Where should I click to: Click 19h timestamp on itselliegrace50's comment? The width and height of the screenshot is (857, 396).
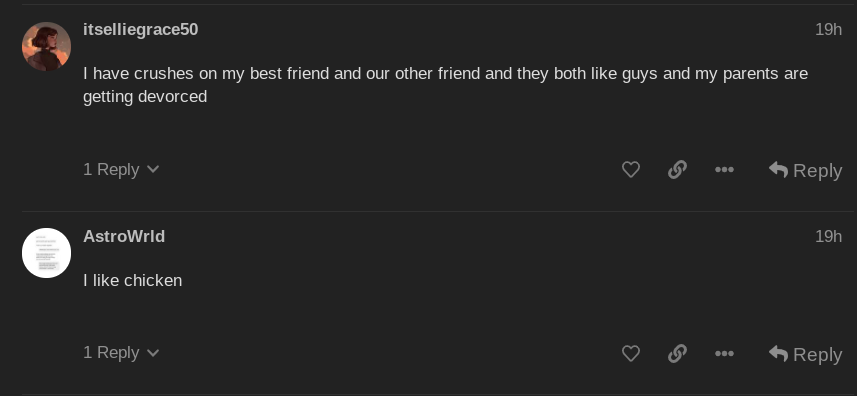coord(828,29)
